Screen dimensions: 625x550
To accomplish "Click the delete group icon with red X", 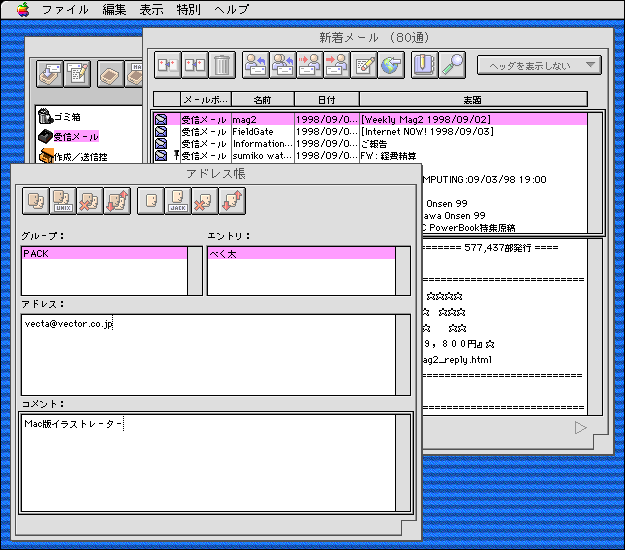I will click(x=90, y=201).
